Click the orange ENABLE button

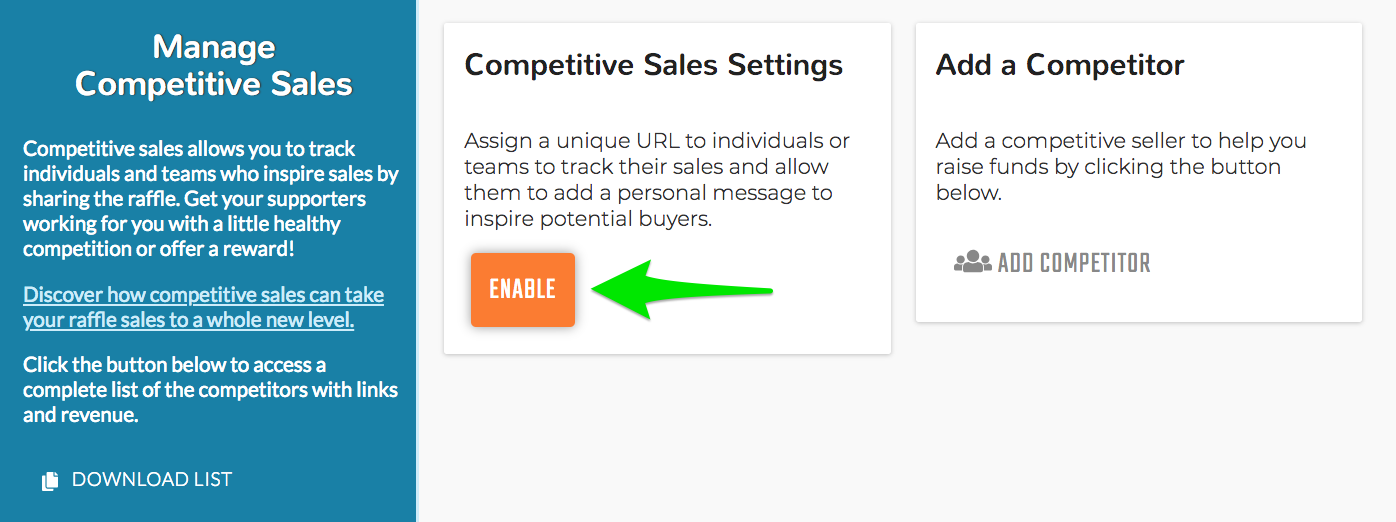pos(523,290)
